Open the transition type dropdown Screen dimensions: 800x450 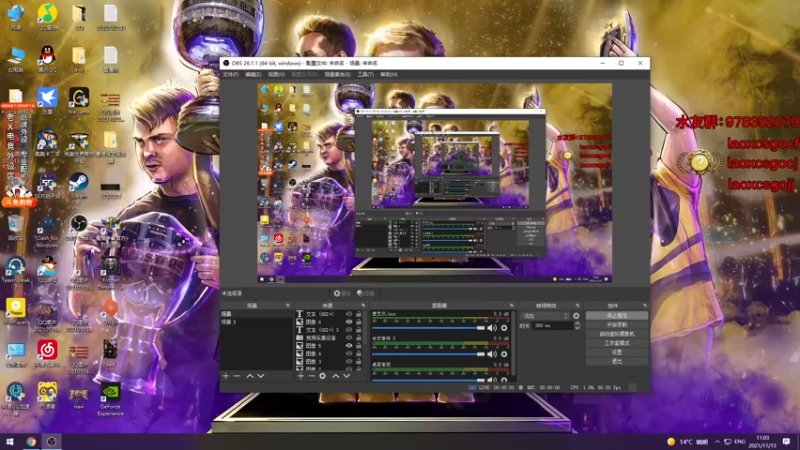pos(544,316)
